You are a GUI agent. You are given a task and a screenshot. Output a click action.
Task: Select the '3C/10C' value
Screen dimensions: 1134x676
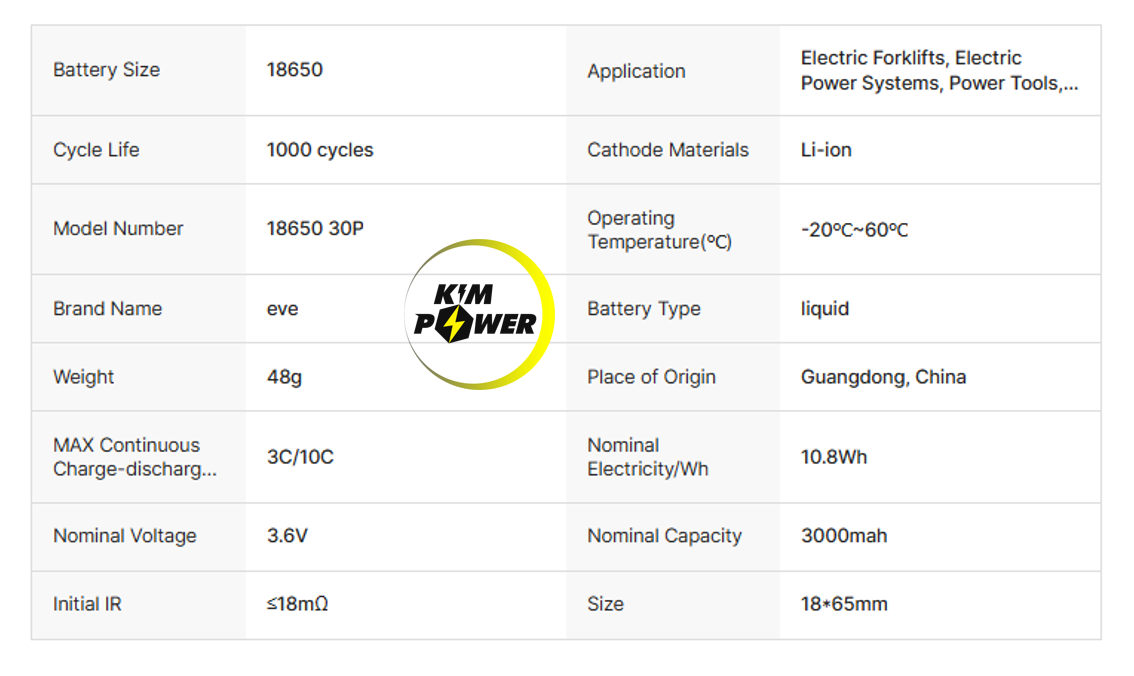click(x=300, y=457)
